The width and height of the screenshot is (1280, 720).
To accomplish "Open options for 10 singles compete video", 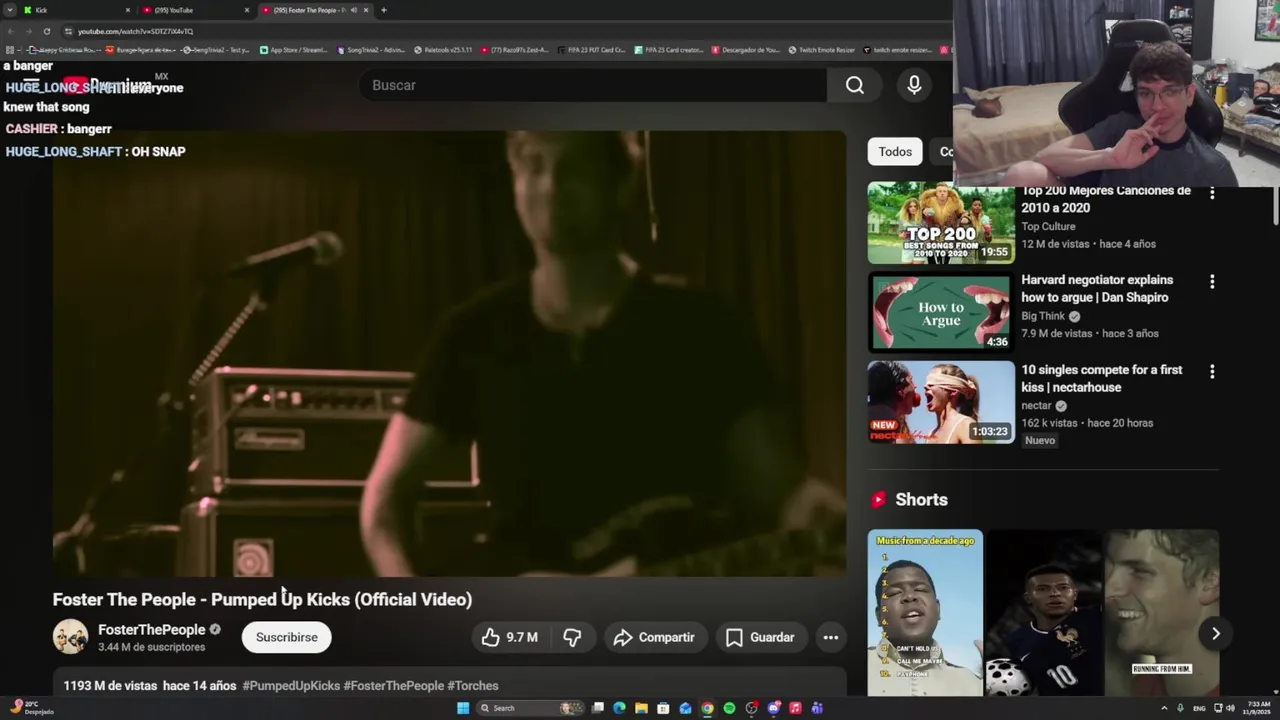I will [1212, 372].
